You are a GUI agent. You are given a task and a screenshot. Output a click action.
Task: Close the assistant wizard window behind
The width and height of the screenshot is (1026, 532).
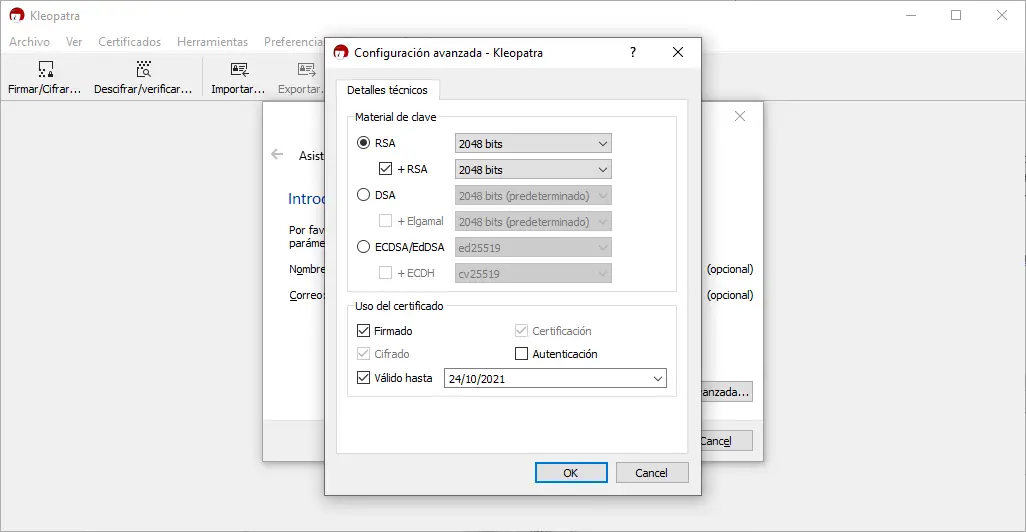click(x=740, y=116)
